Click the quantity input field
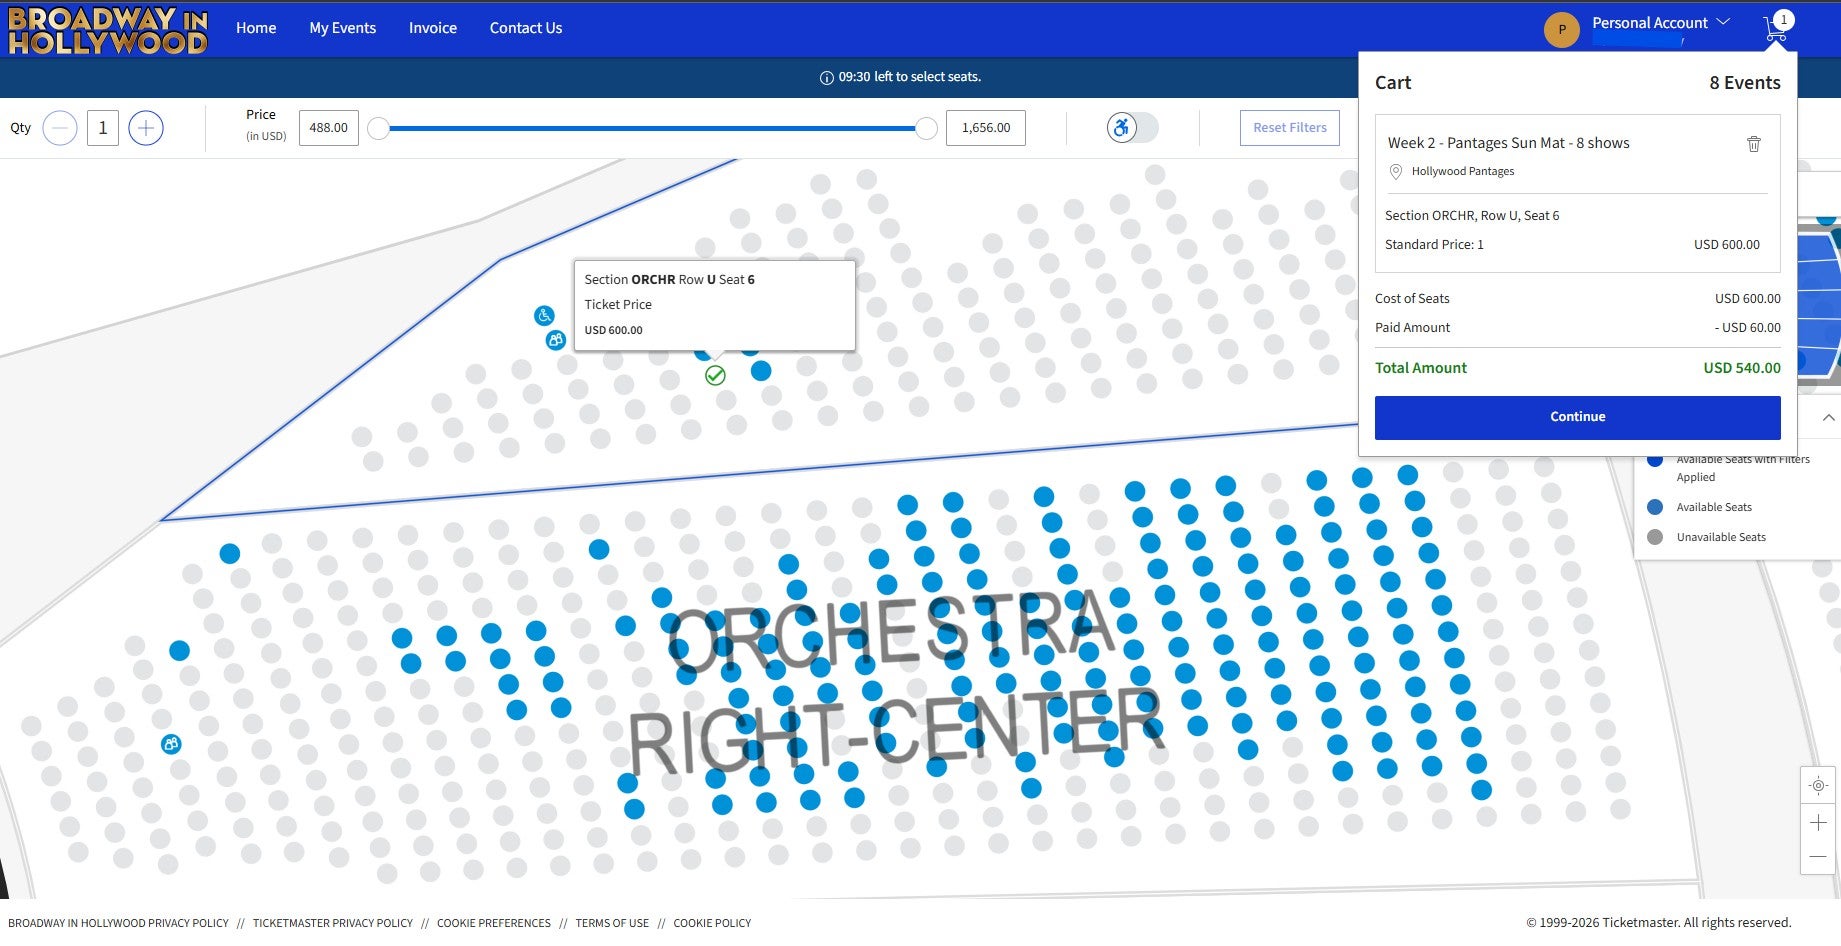This screenshot has height=946, width=1841. click(103, 128)
